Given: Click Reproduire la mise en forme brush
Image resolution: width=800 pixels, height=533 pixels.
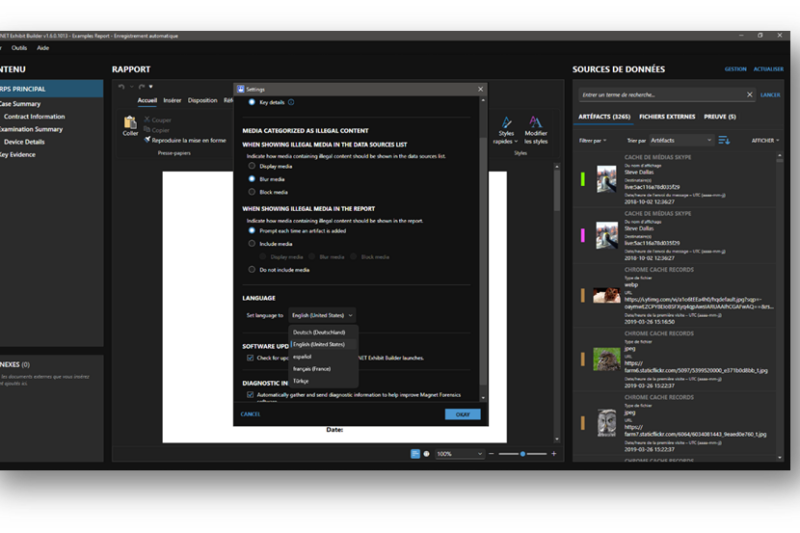Looking at the screenshot, I should [x=147, y=140].
